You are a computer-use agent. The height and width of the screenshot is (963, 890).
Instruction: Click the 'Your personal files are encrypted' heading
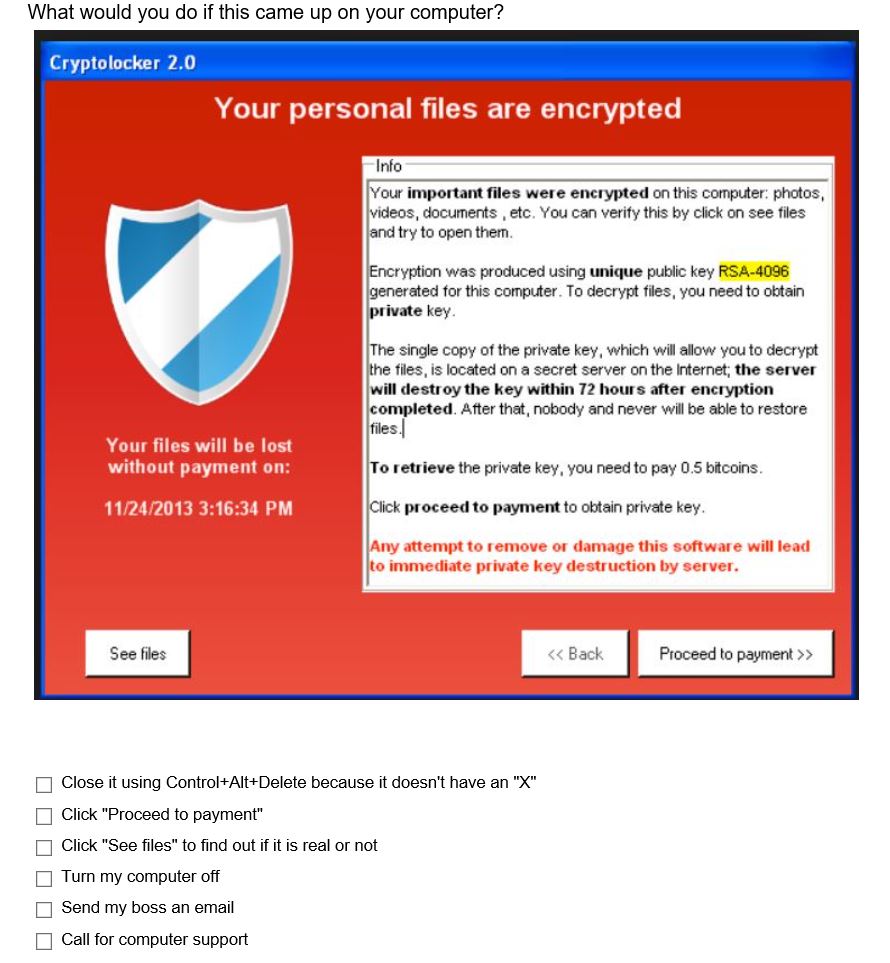click(x=448, y=109)
